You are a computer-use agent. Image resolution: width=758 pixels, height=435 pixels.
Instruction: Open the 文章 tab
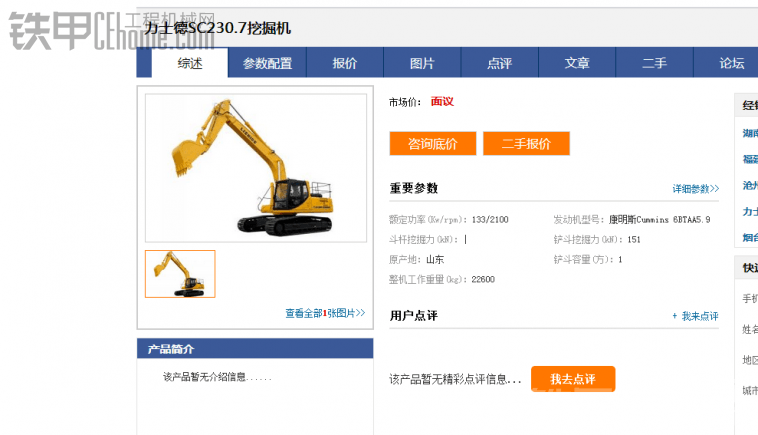(577, 63)
